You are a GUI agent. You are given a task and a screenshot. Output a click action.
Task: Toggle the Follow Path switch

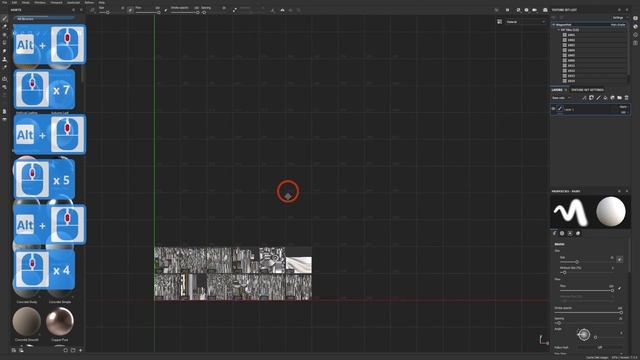click(x=600, y=347)
